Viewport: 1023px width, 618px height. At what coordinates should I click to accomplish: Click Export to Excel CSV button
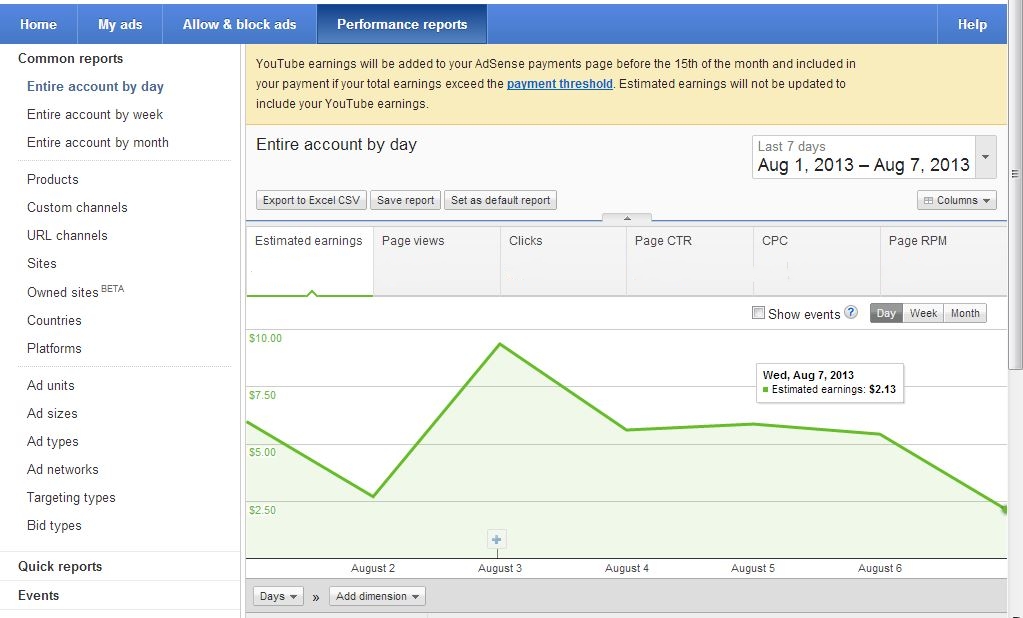(311, 200)
